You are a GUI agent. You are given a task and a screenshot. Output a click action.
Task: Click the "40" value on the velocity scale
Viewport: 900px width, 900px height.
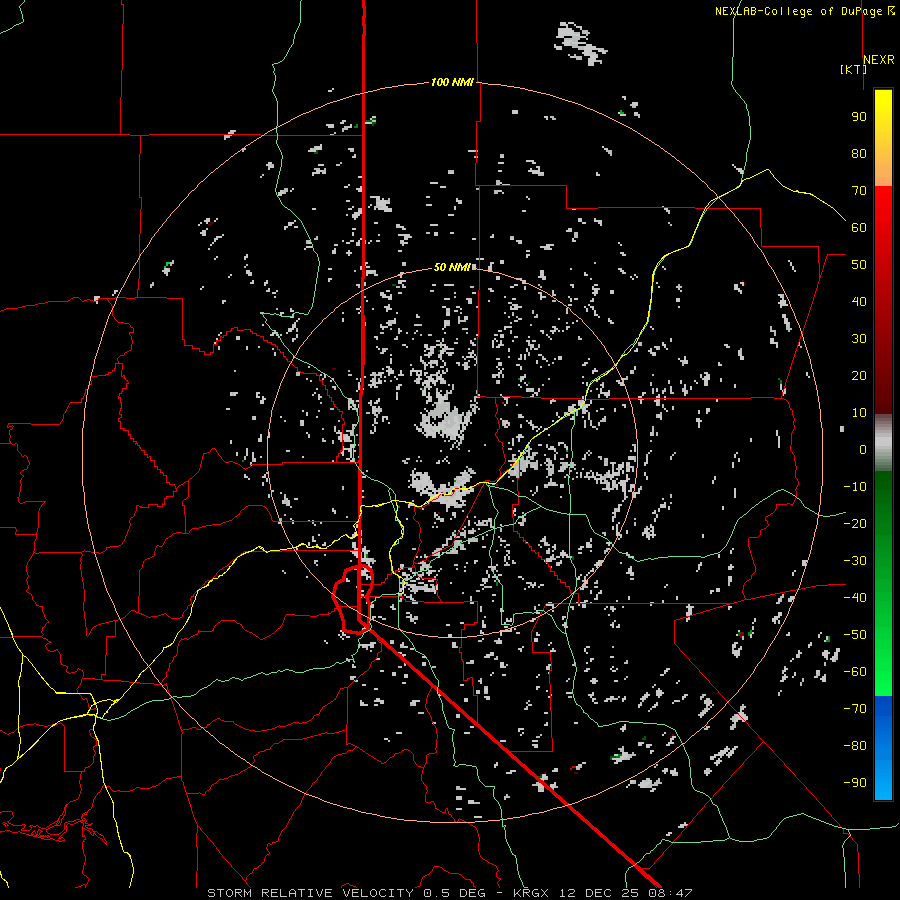click(x=859, y=301)
